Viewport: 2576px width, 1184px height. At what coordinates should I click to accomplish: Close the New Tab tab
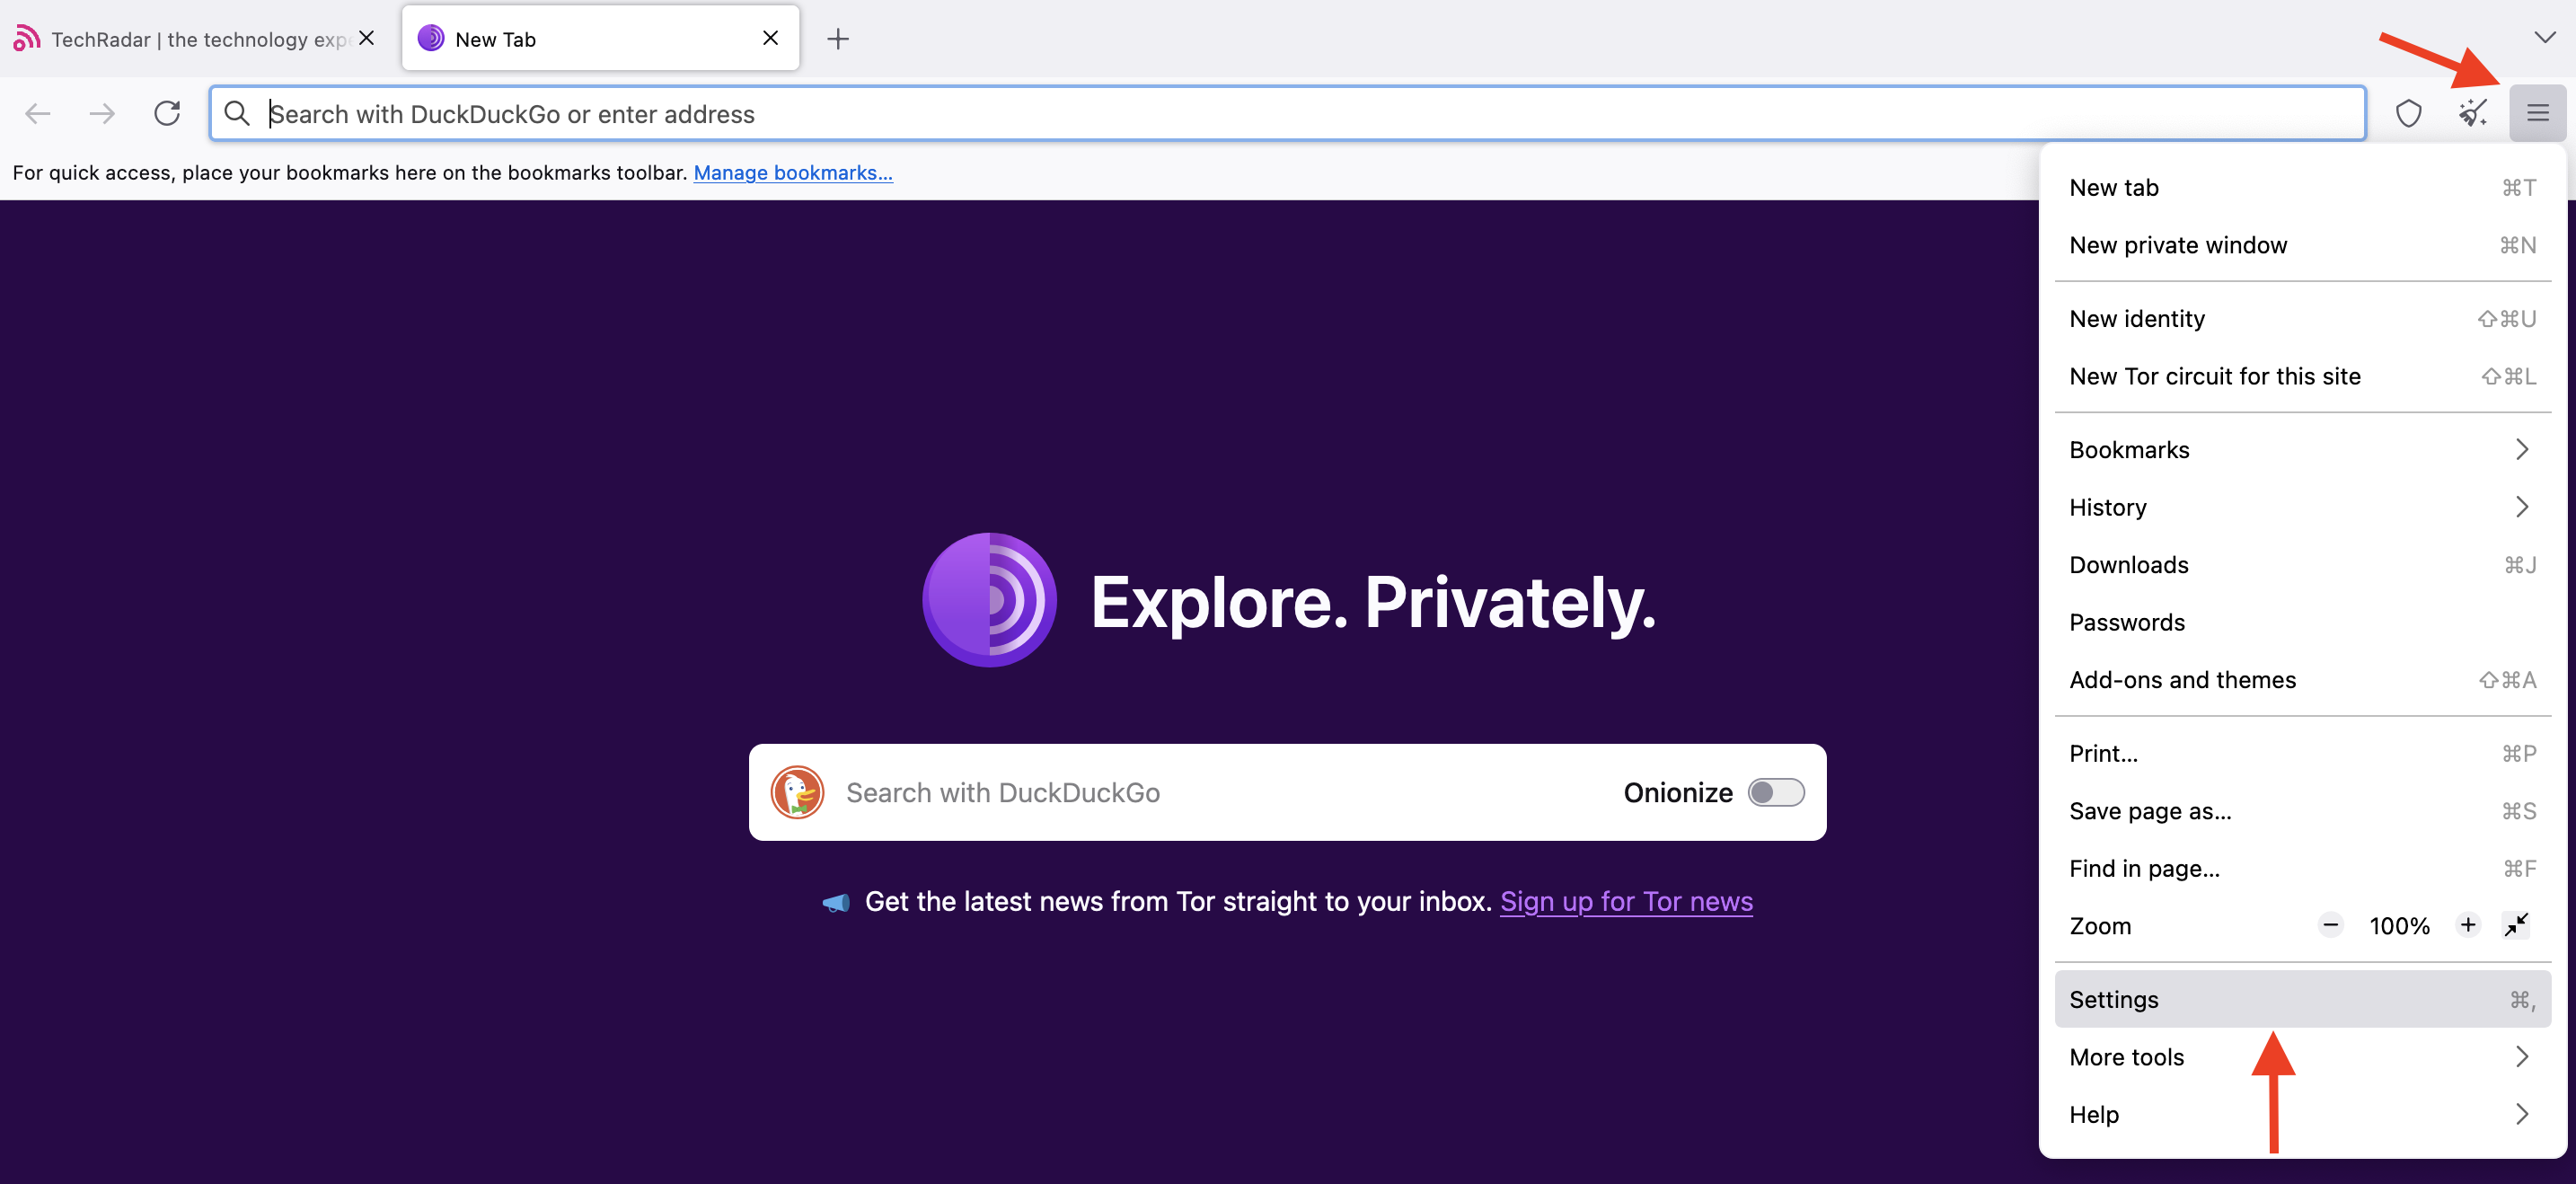pyautogui.click(x=770, y=38)
